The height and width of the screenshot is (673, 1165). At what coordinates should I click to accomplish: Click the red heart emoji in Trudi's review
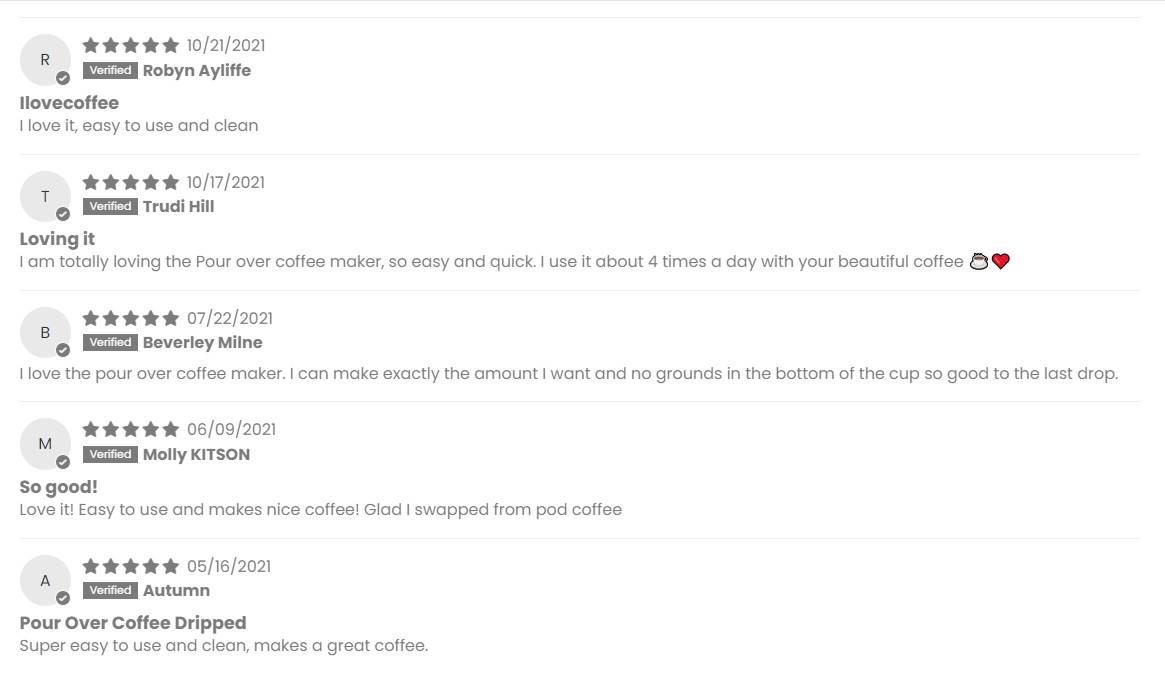[1001, 262]
